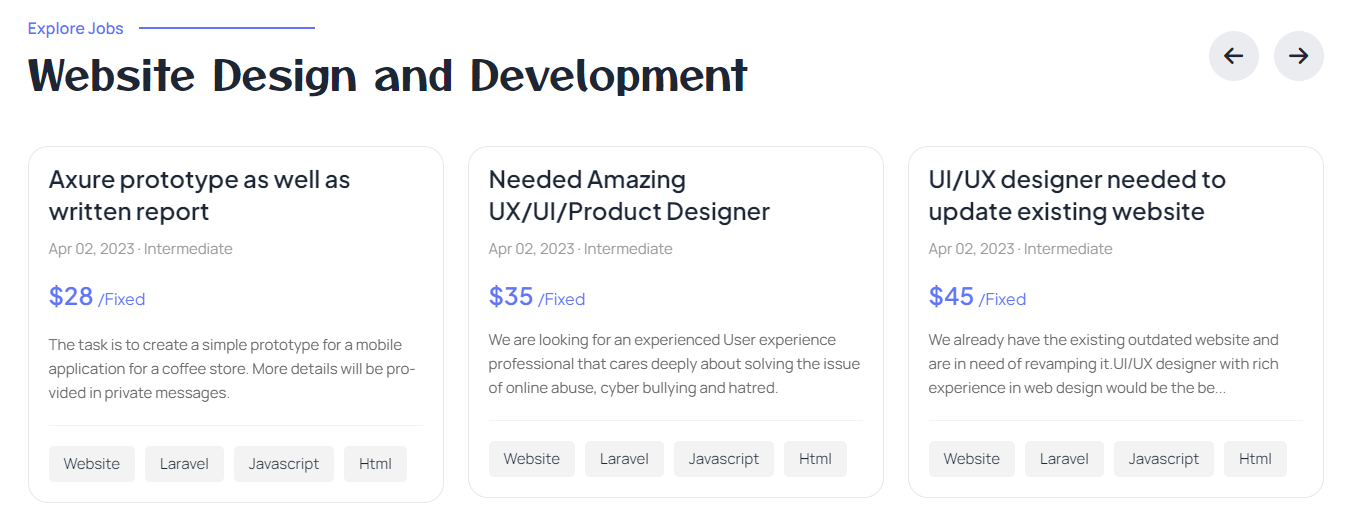This screenshot has width=1366, height=527.
Task: Choose Html tag on the $45 job card
Action: [1255, 459]
